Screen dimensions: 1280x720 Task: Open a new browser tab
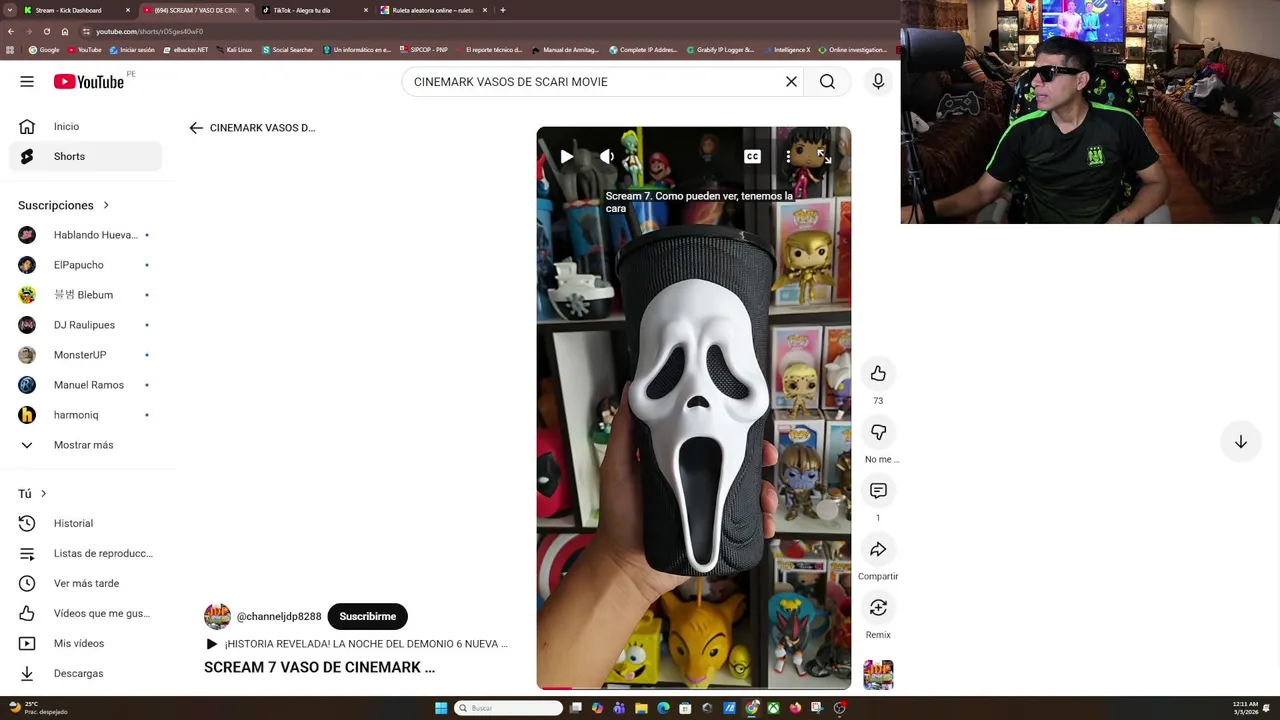(x=502, y=10)
